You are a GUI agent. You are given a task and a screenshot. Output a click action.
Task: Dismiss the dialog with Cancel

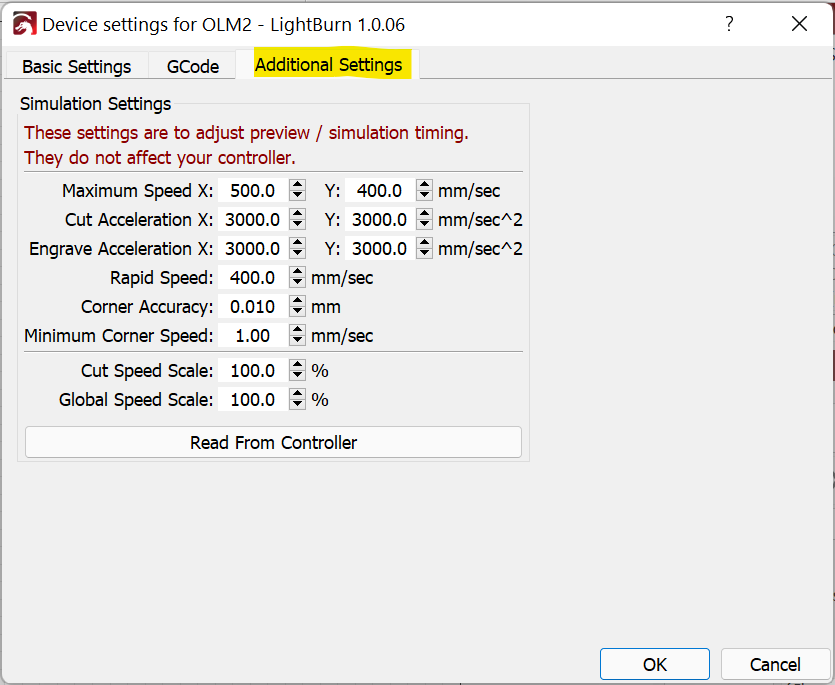pos(775,664)
